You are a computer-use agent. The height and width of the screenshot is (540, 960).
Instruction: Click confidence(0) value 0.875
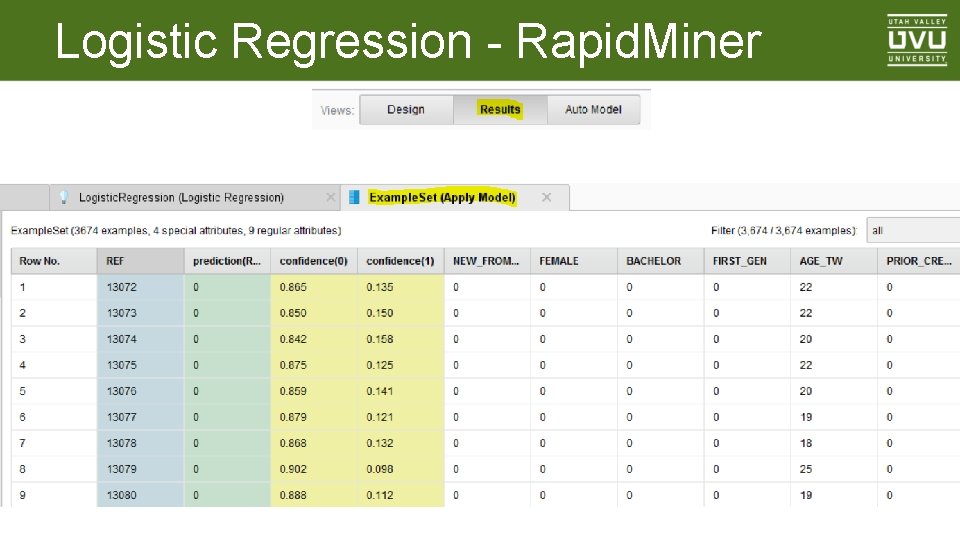pyautogui.click(x=313, y=365)
